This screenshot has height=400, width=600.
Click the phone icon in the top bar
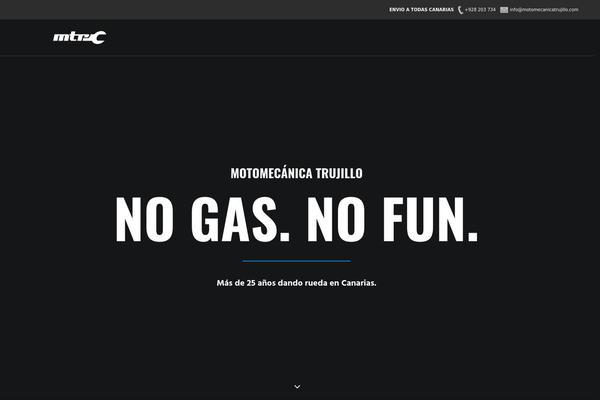pos(460,10)
